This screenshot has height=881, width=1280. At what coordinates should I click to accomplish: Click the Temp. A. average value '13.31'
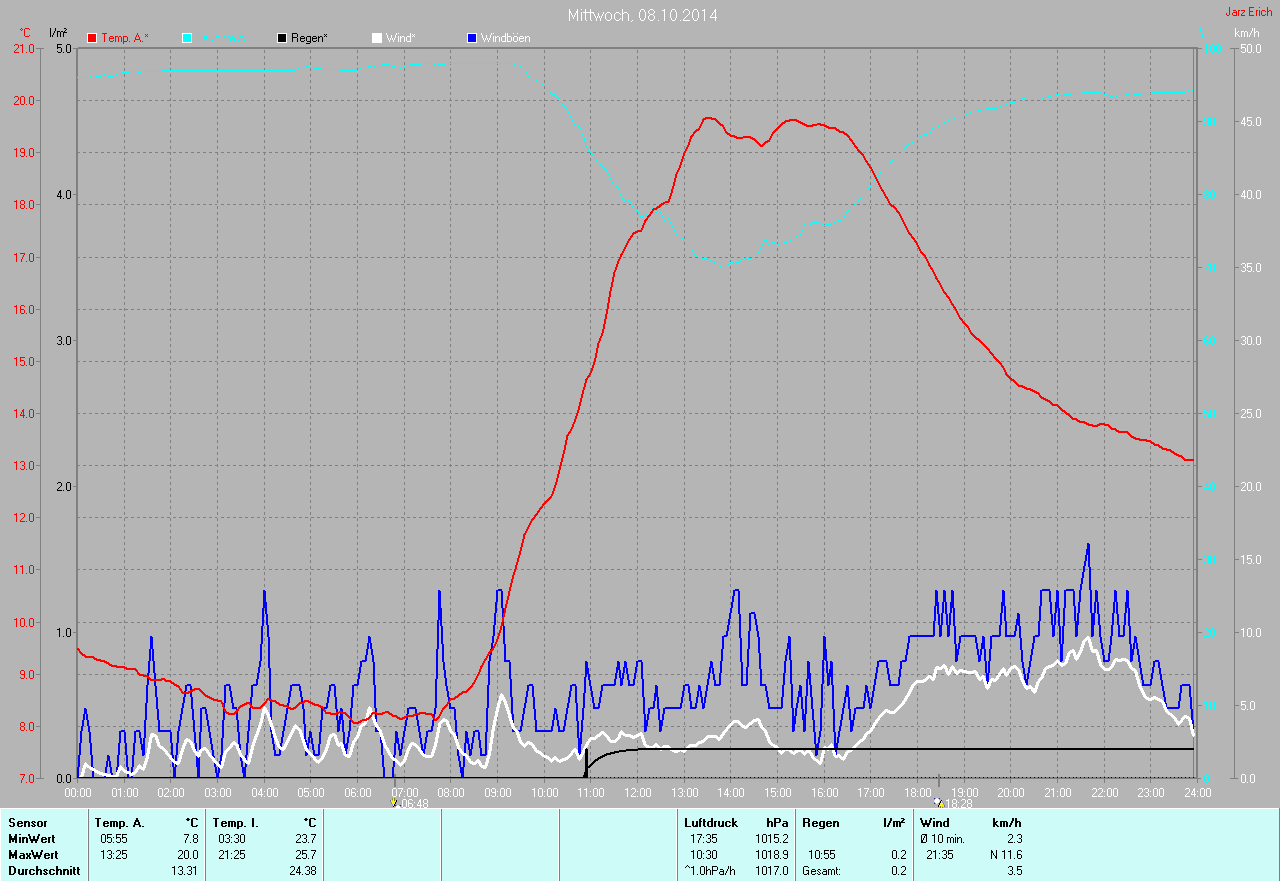(x=184, y=871)
